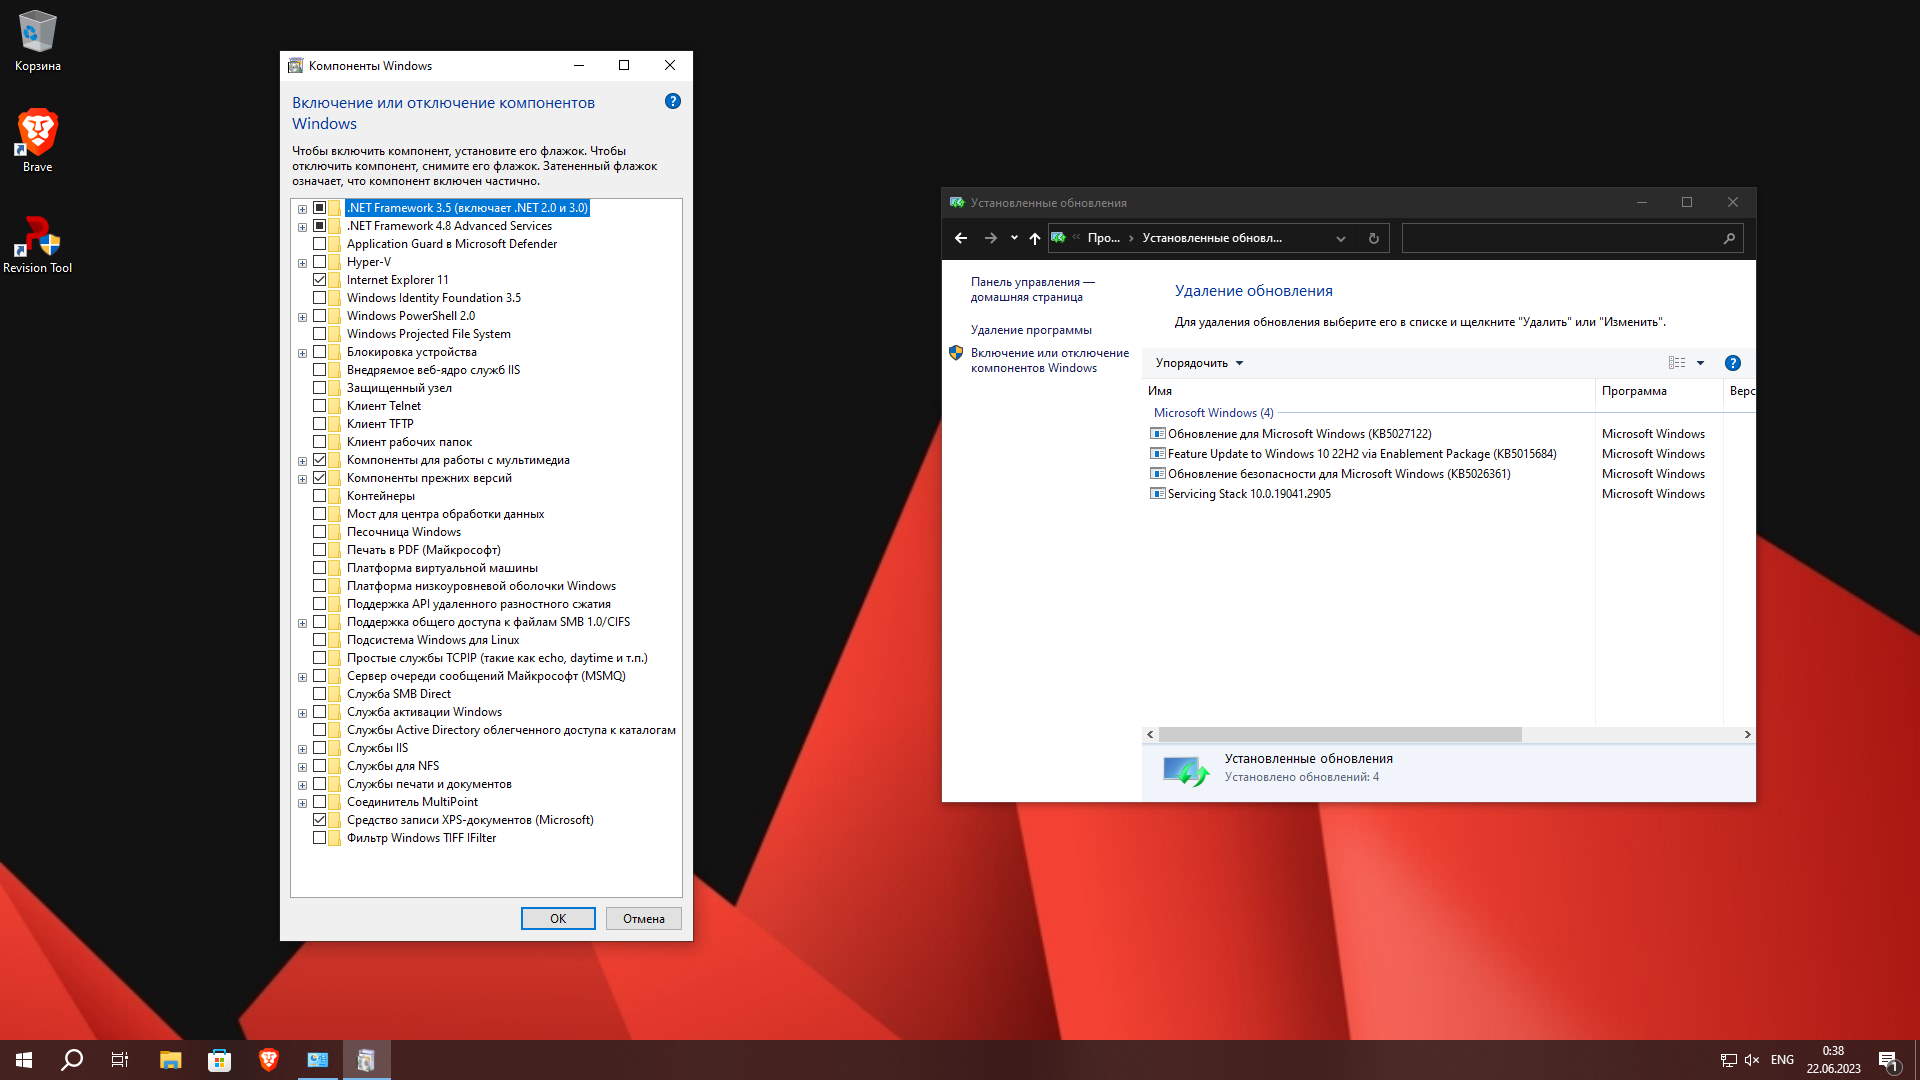Click the horizontal scrollbar in updates list
Image resolution: width=1920 pixels, height=1080 pixels.
[1340, 735]
